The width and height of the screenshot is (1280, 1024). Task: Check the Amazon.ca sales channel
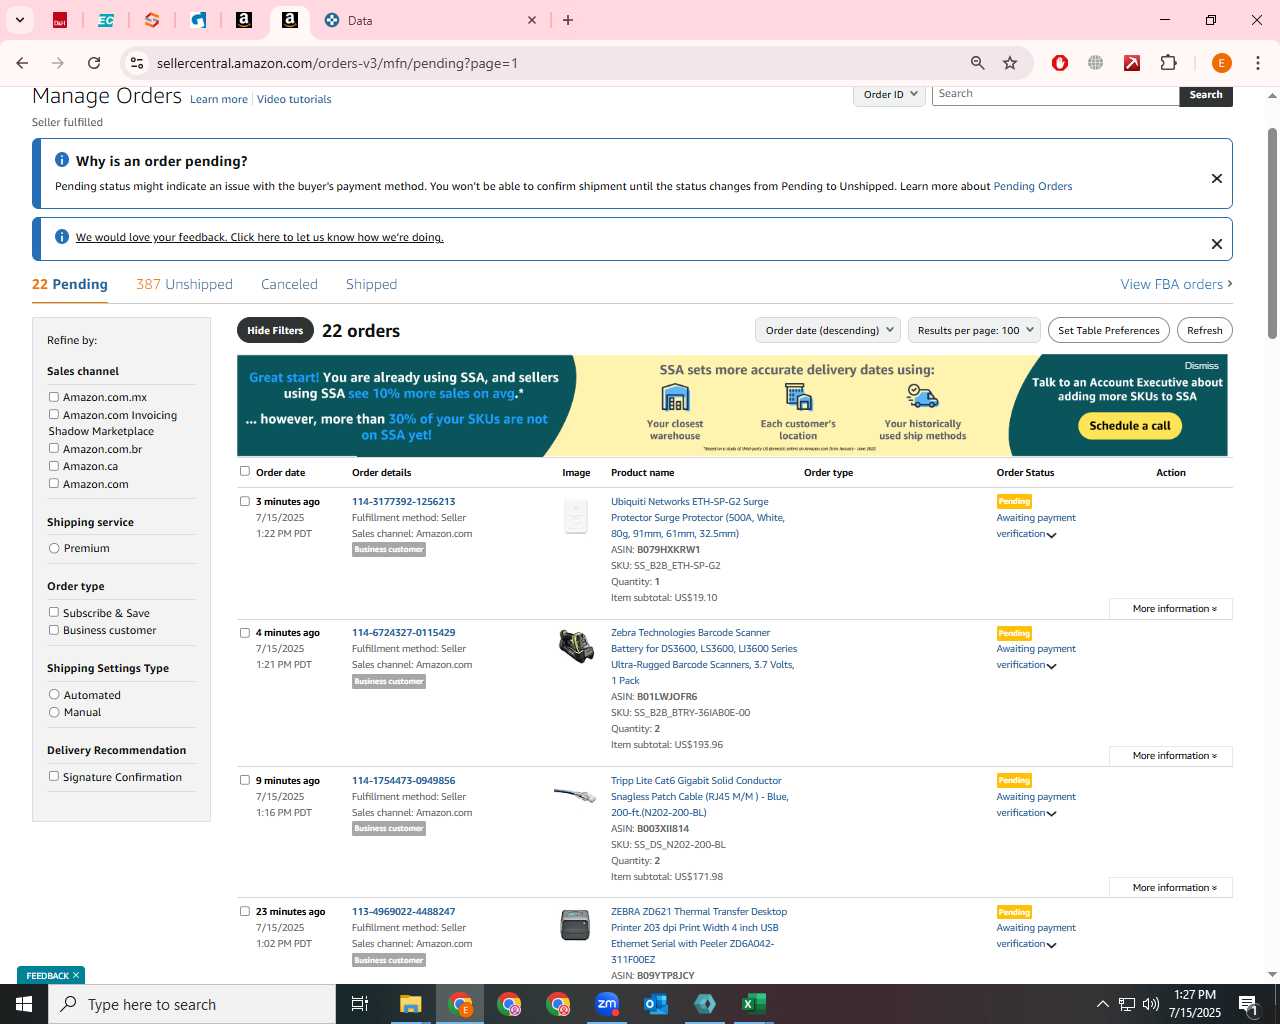coord(54,466)
